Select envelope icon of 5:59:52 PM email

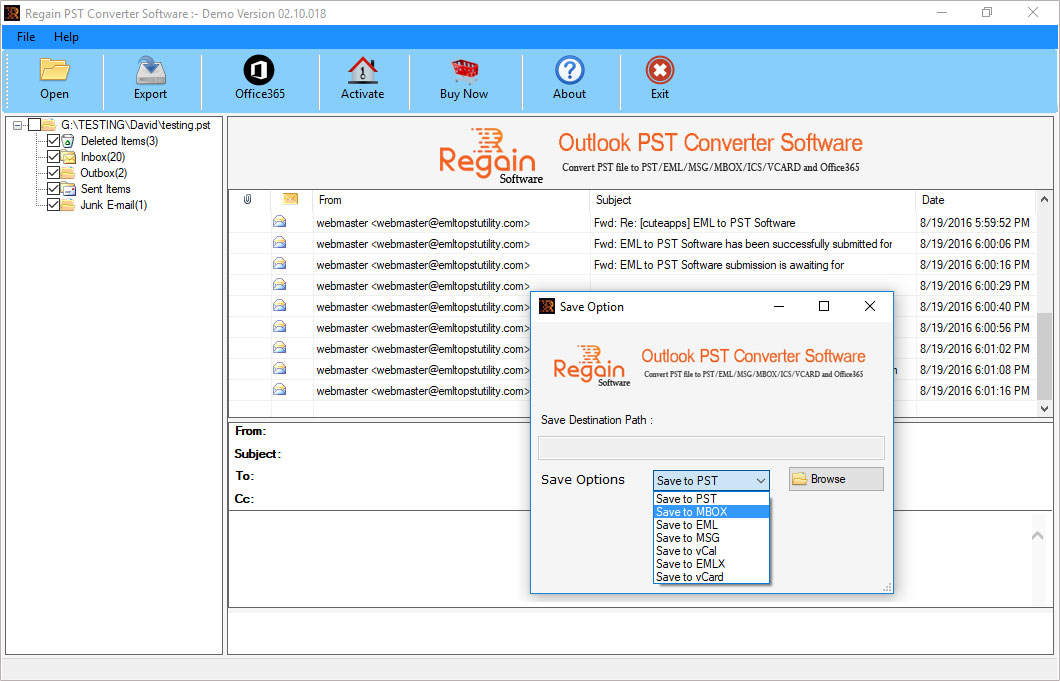[279, 222]
